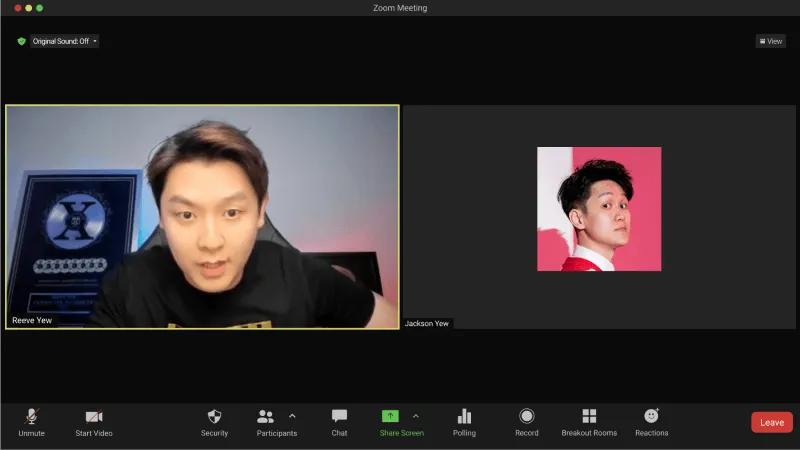Open the Chat panel

click(x=339, y=423)
